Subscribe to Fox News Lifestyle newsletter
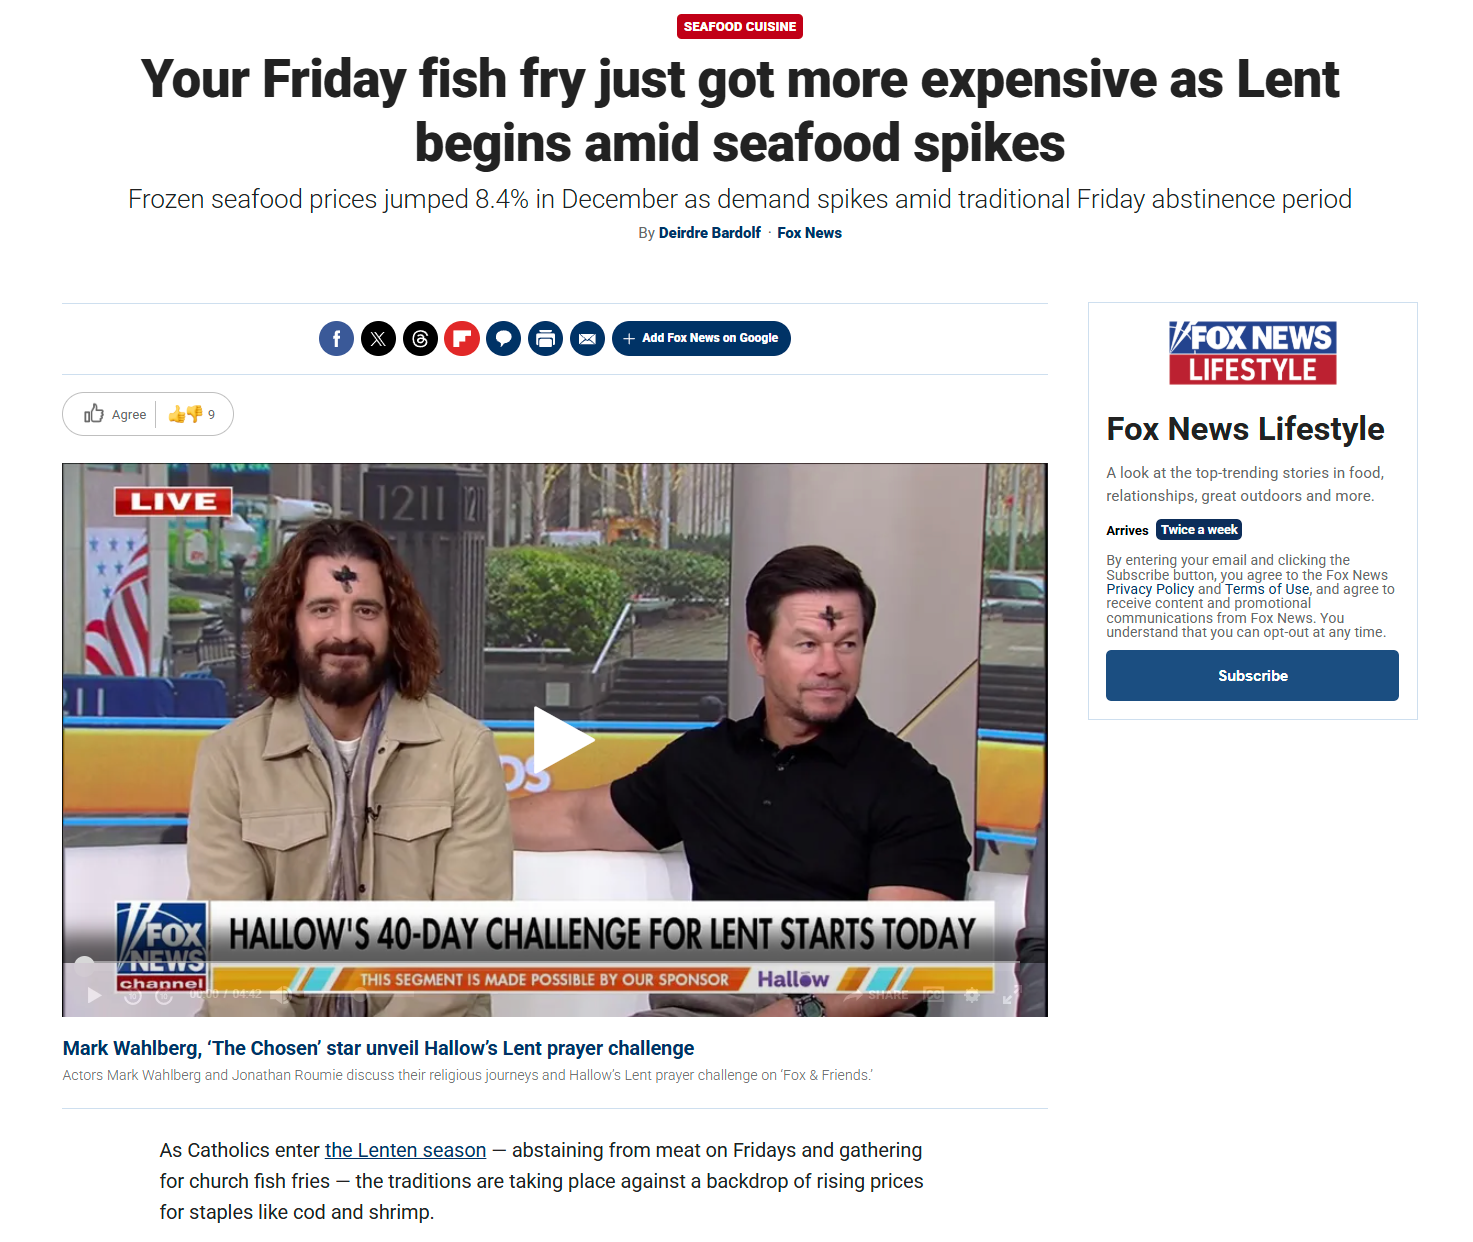This screenshot has height=1242, width=1473. 1252,676
